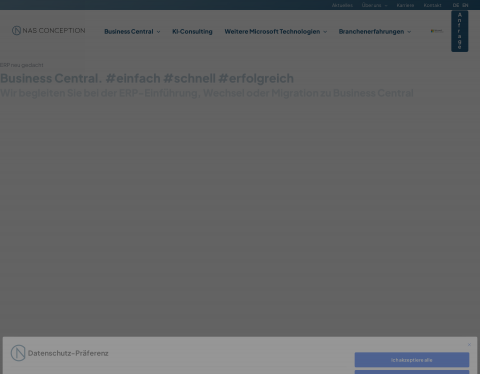The height and width of the screenshot is (374, 480).
Task: Open the Aktuelles link in top bar
Action: (x=342, y=5)
